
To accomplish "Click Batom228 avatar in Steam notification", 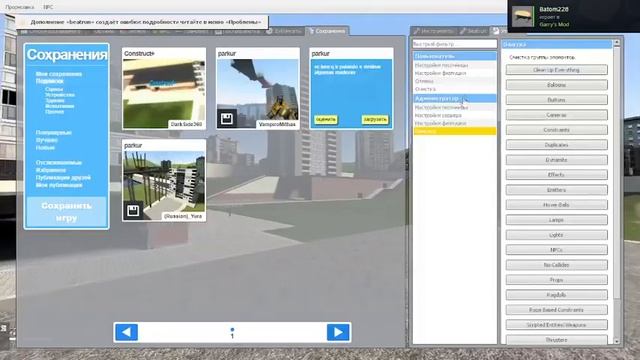I will click(x=522, y=17).
